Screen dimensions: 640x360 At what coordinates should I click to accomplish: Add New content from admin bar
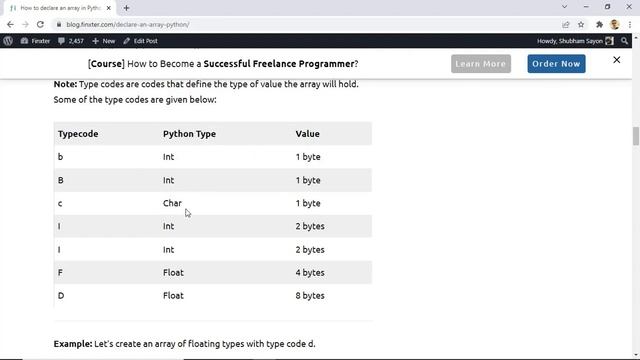[104, 41]
